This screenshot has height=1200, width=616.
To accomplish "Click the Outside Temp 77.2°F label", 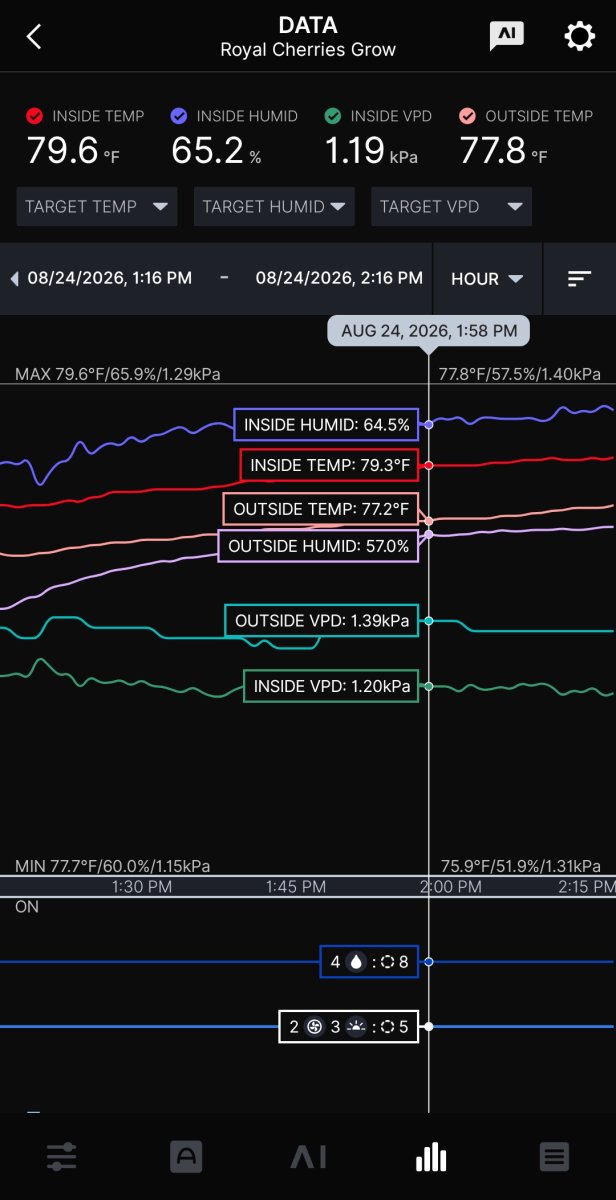I will 321,509.
